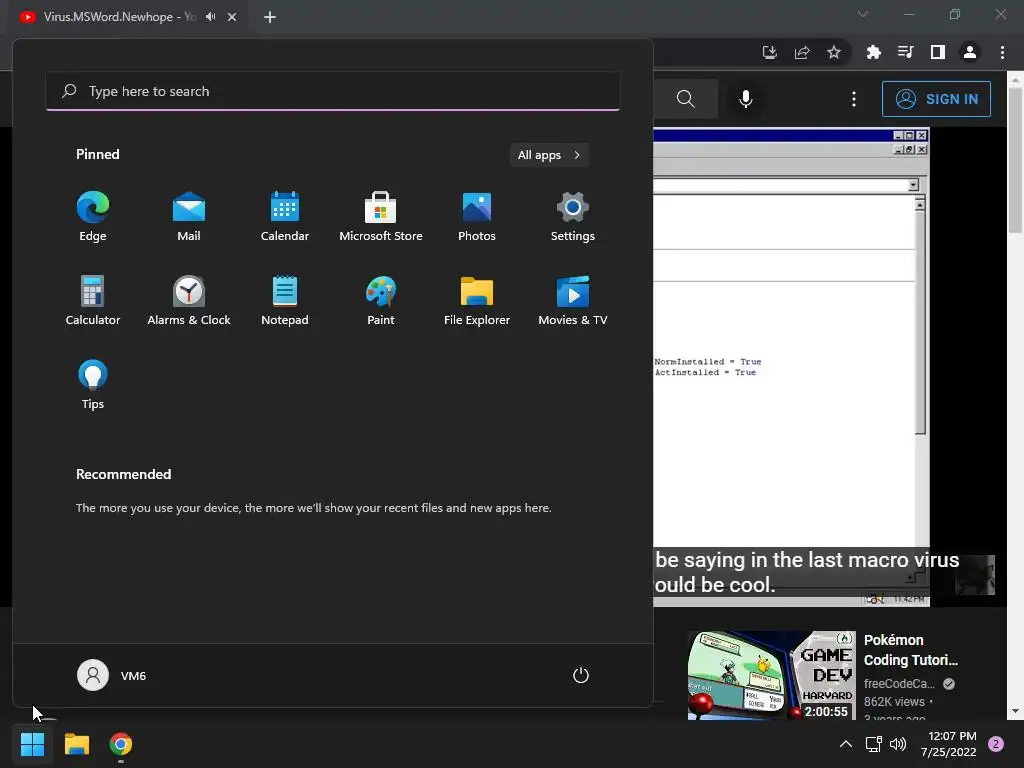Click YouTube search magnifier button

click(686, 99)
